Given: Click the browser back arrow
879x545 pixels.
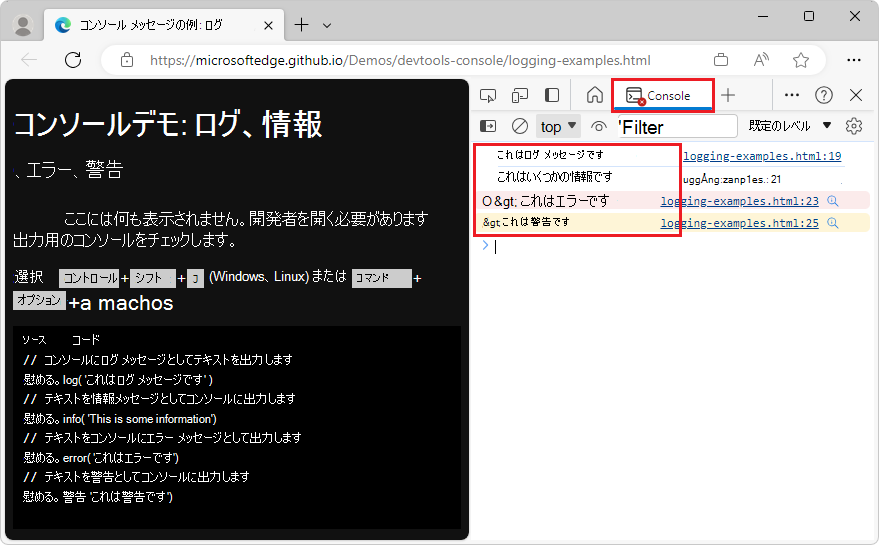Looking at the screenshot, I should point(29,59).
